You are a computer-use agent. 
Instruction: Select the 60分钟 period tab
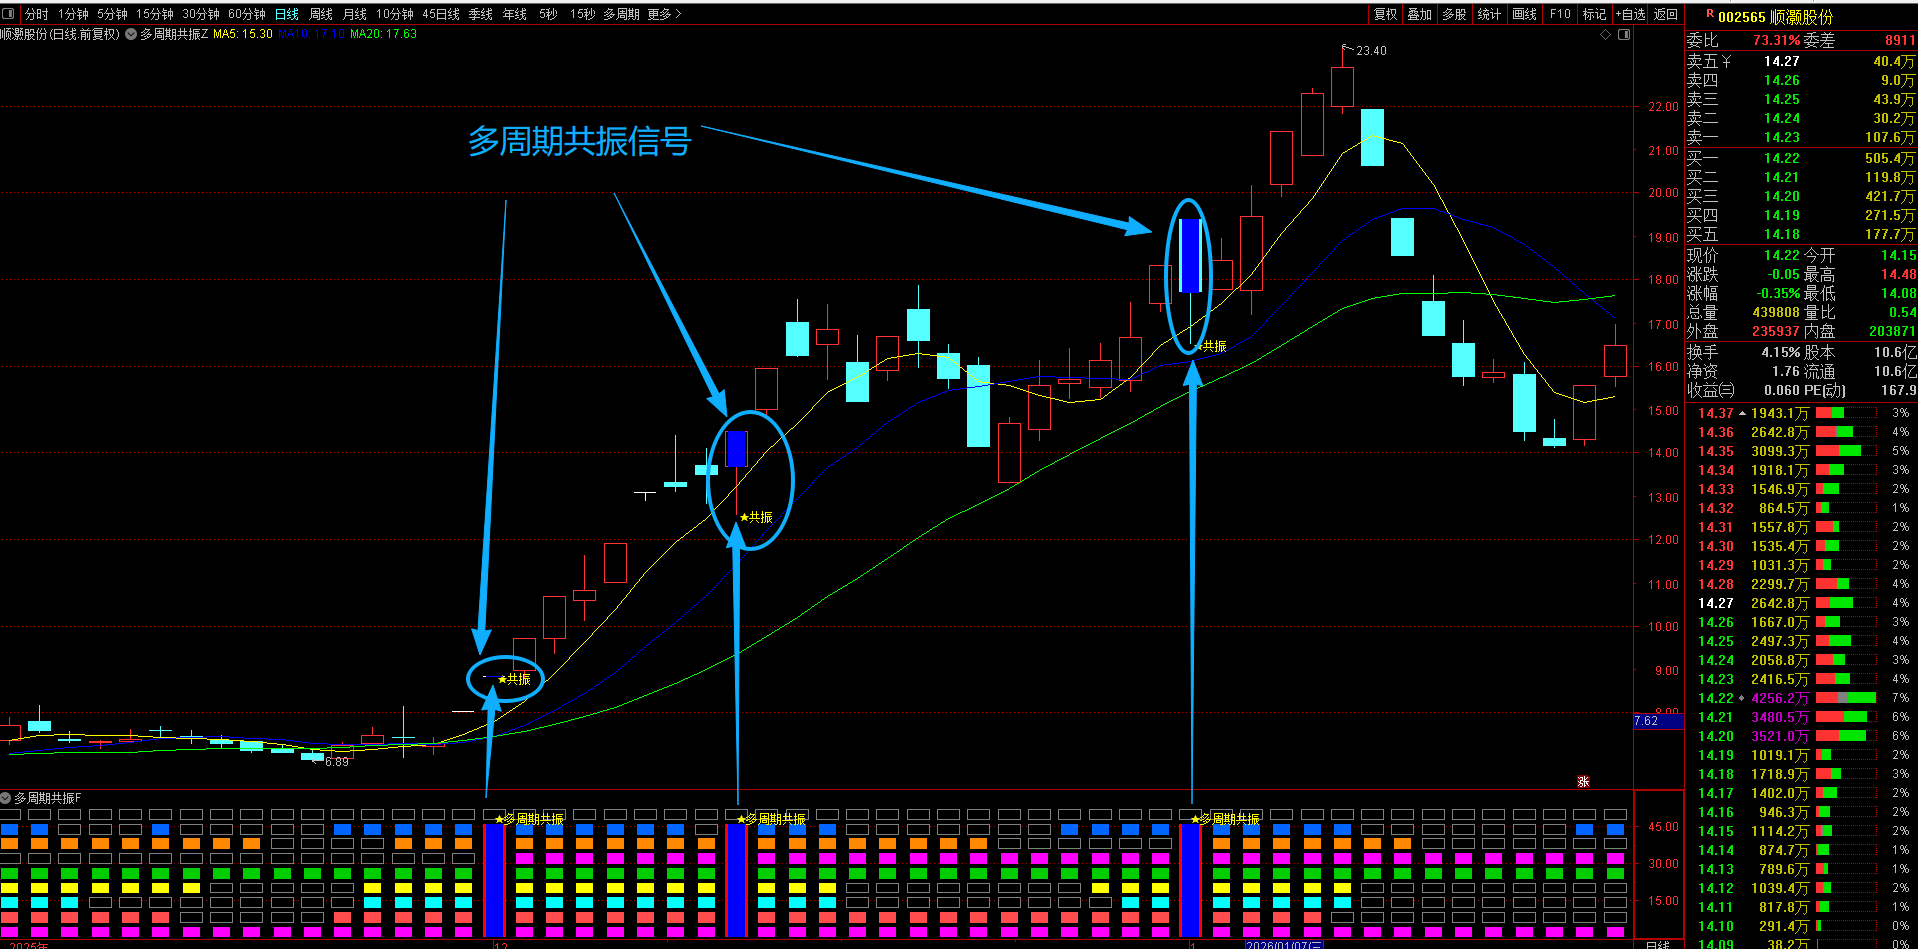(247, 14)
